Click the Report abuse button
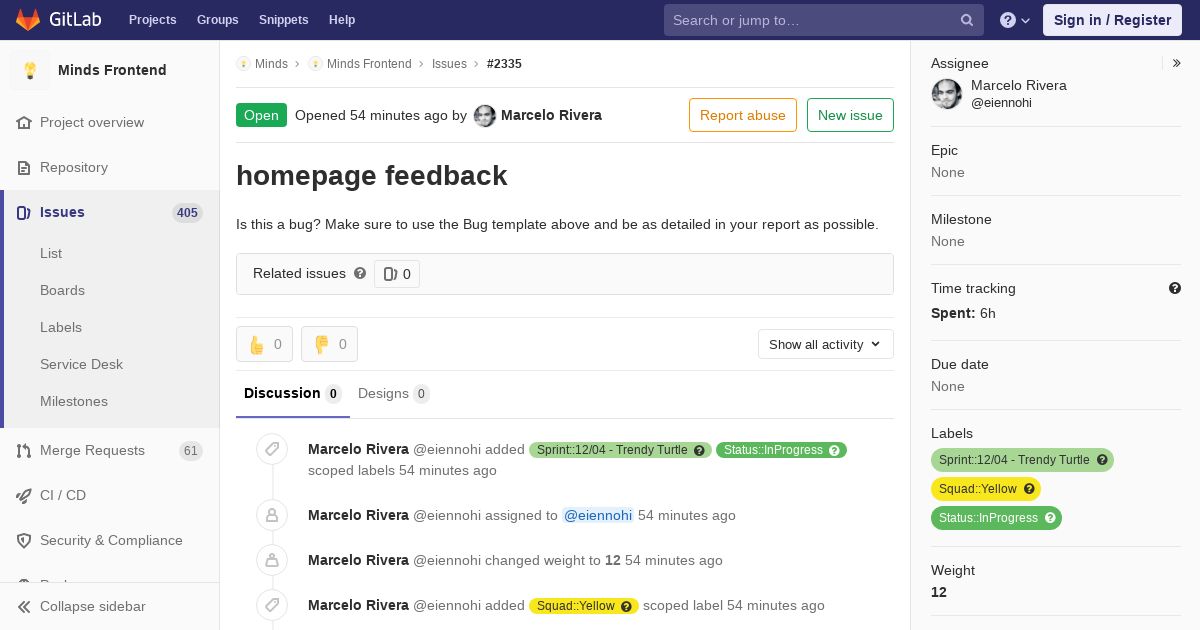This screenshot has height=630, width=1200. coord(743,115)
